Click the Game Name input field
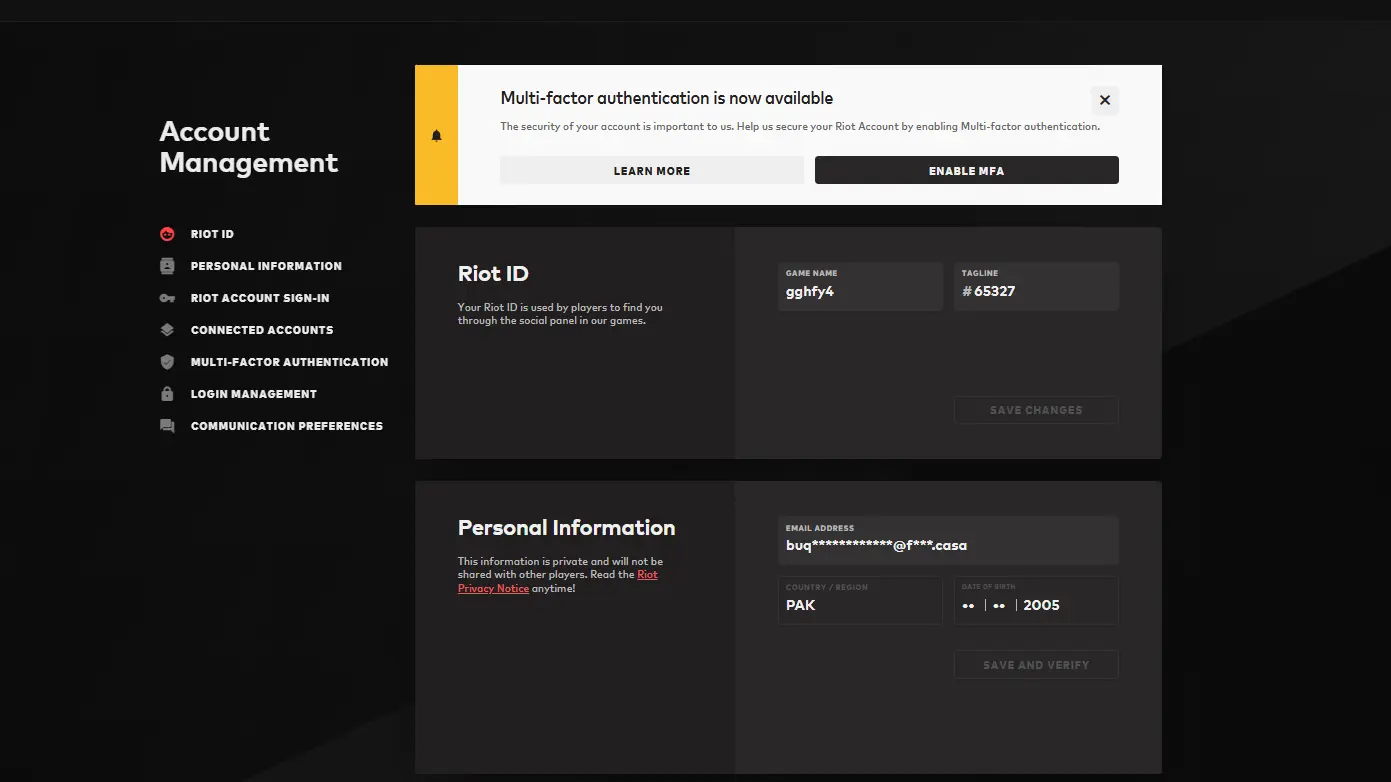This screenshot has width=1391, height=782. pos(860,291)
